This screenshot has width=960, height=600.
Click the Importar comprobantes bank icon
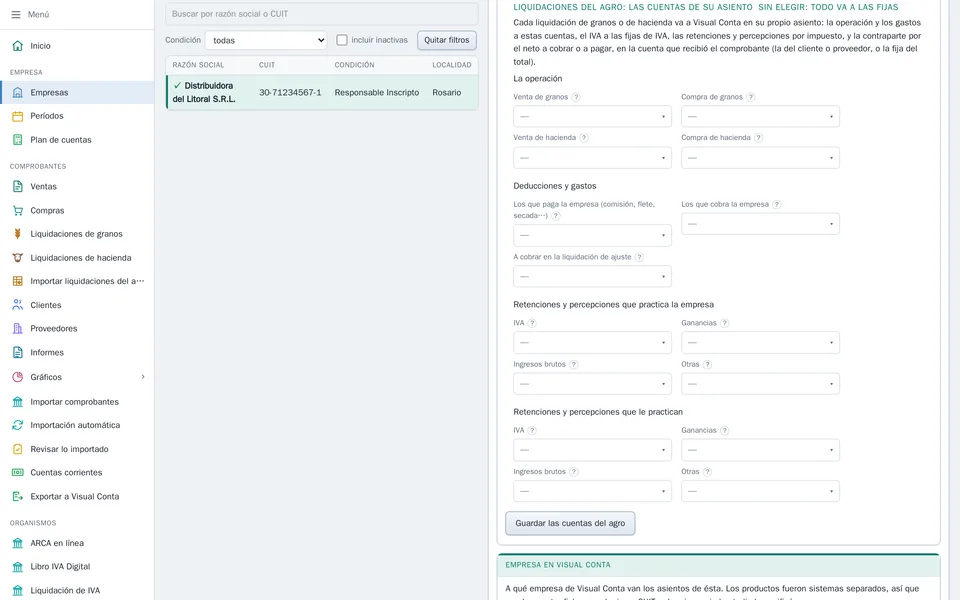18,402
